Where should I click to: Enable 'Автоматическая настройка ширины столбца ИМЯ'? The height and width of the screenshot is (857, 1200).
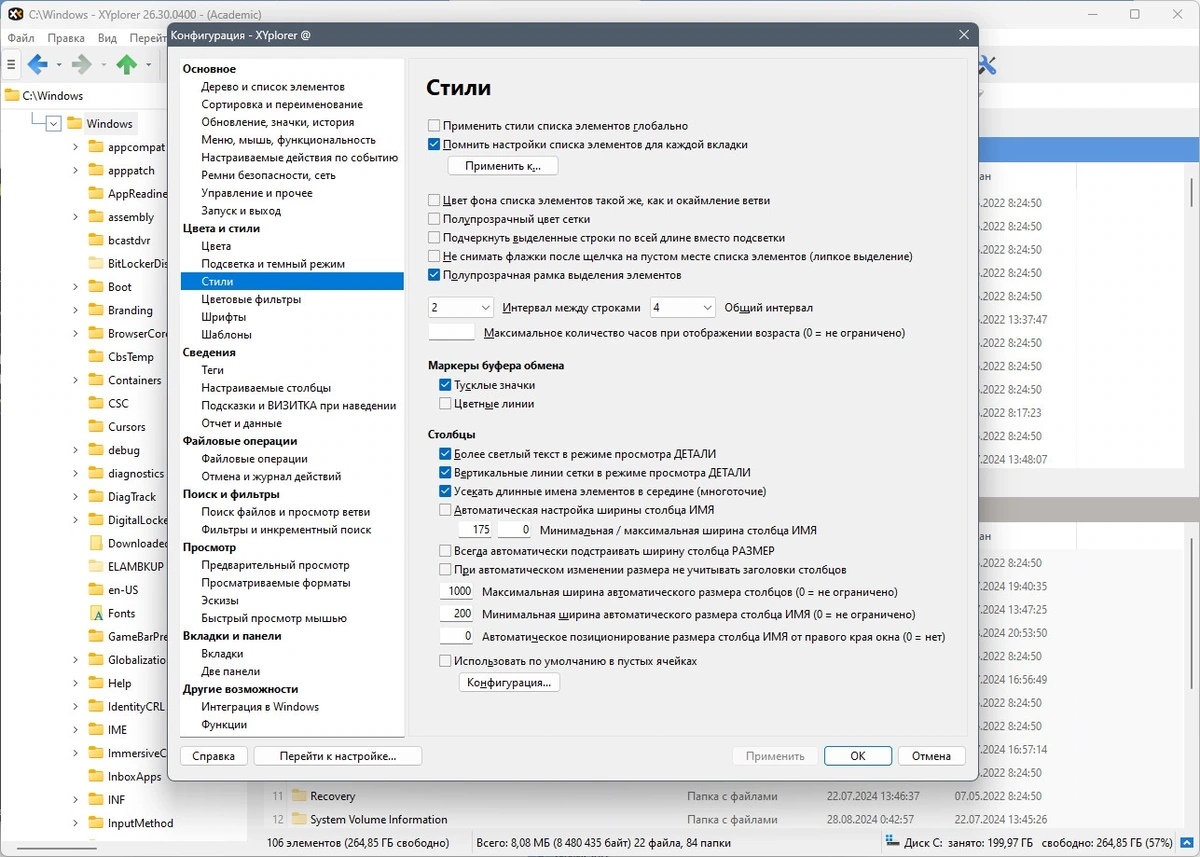446,510
